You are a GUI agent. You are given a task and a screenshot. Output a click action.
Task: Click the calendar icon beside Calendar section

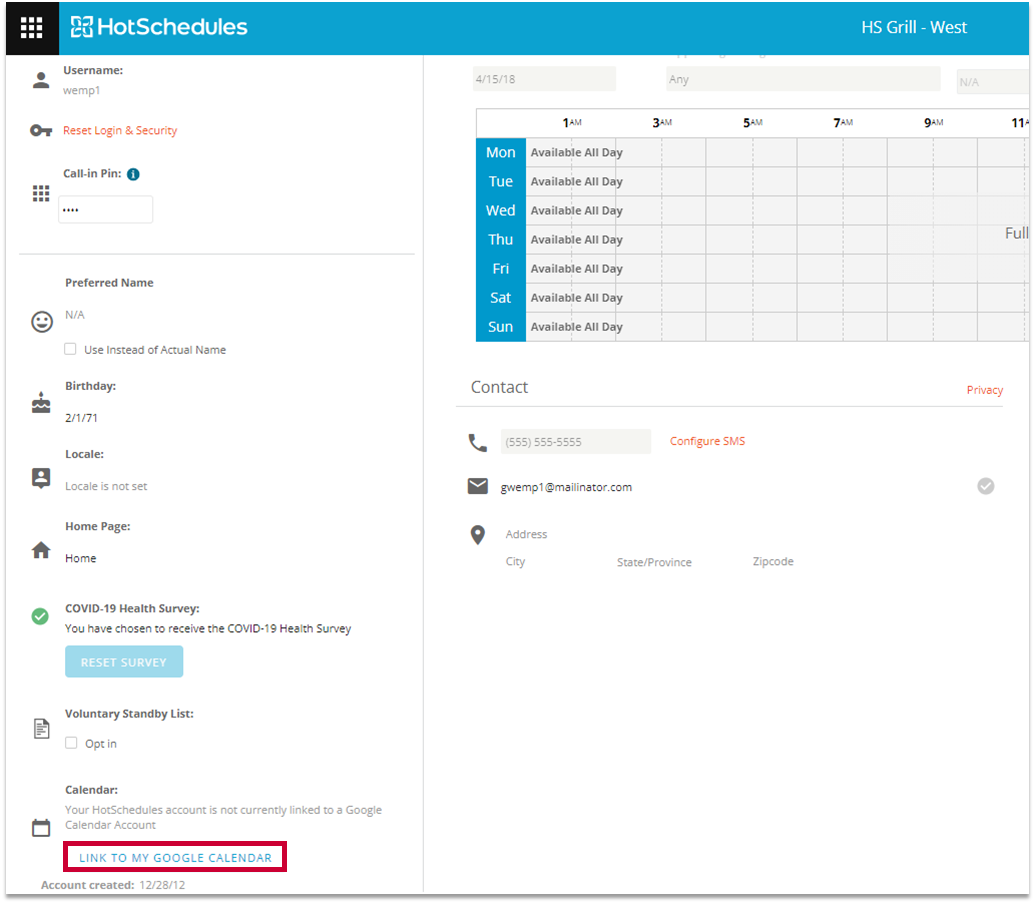(41, 828)
